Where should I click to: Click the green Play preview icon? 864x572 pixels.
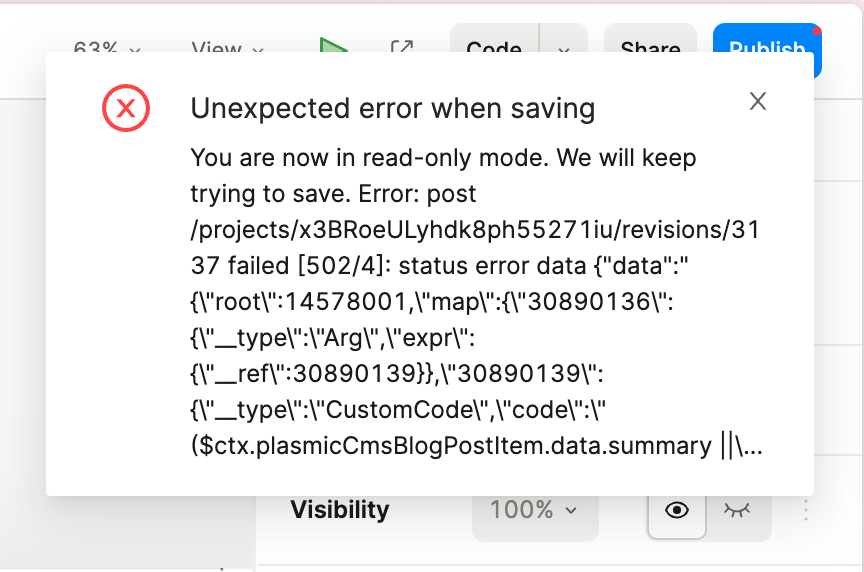[333, 45]
